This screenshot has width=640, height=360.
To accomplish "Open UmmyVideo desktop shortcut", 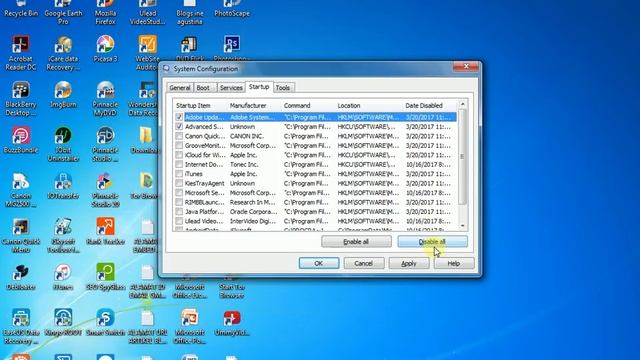I will tap(232, 323).
